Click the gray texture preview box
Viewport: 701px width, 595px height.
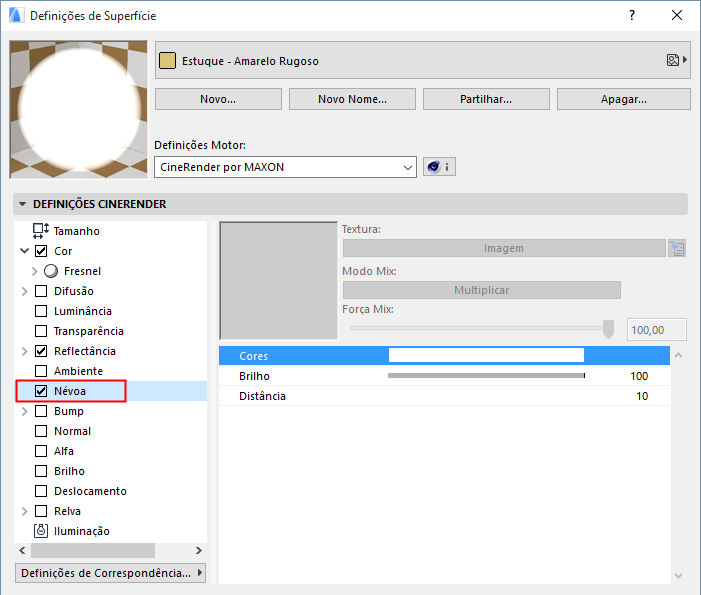click(279, 281)
